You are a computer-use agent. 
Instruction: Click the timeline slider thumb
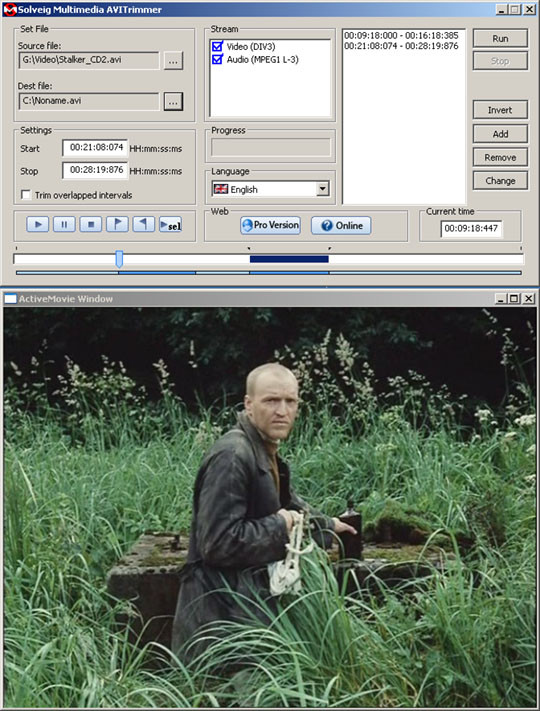(x=119, y=259)
